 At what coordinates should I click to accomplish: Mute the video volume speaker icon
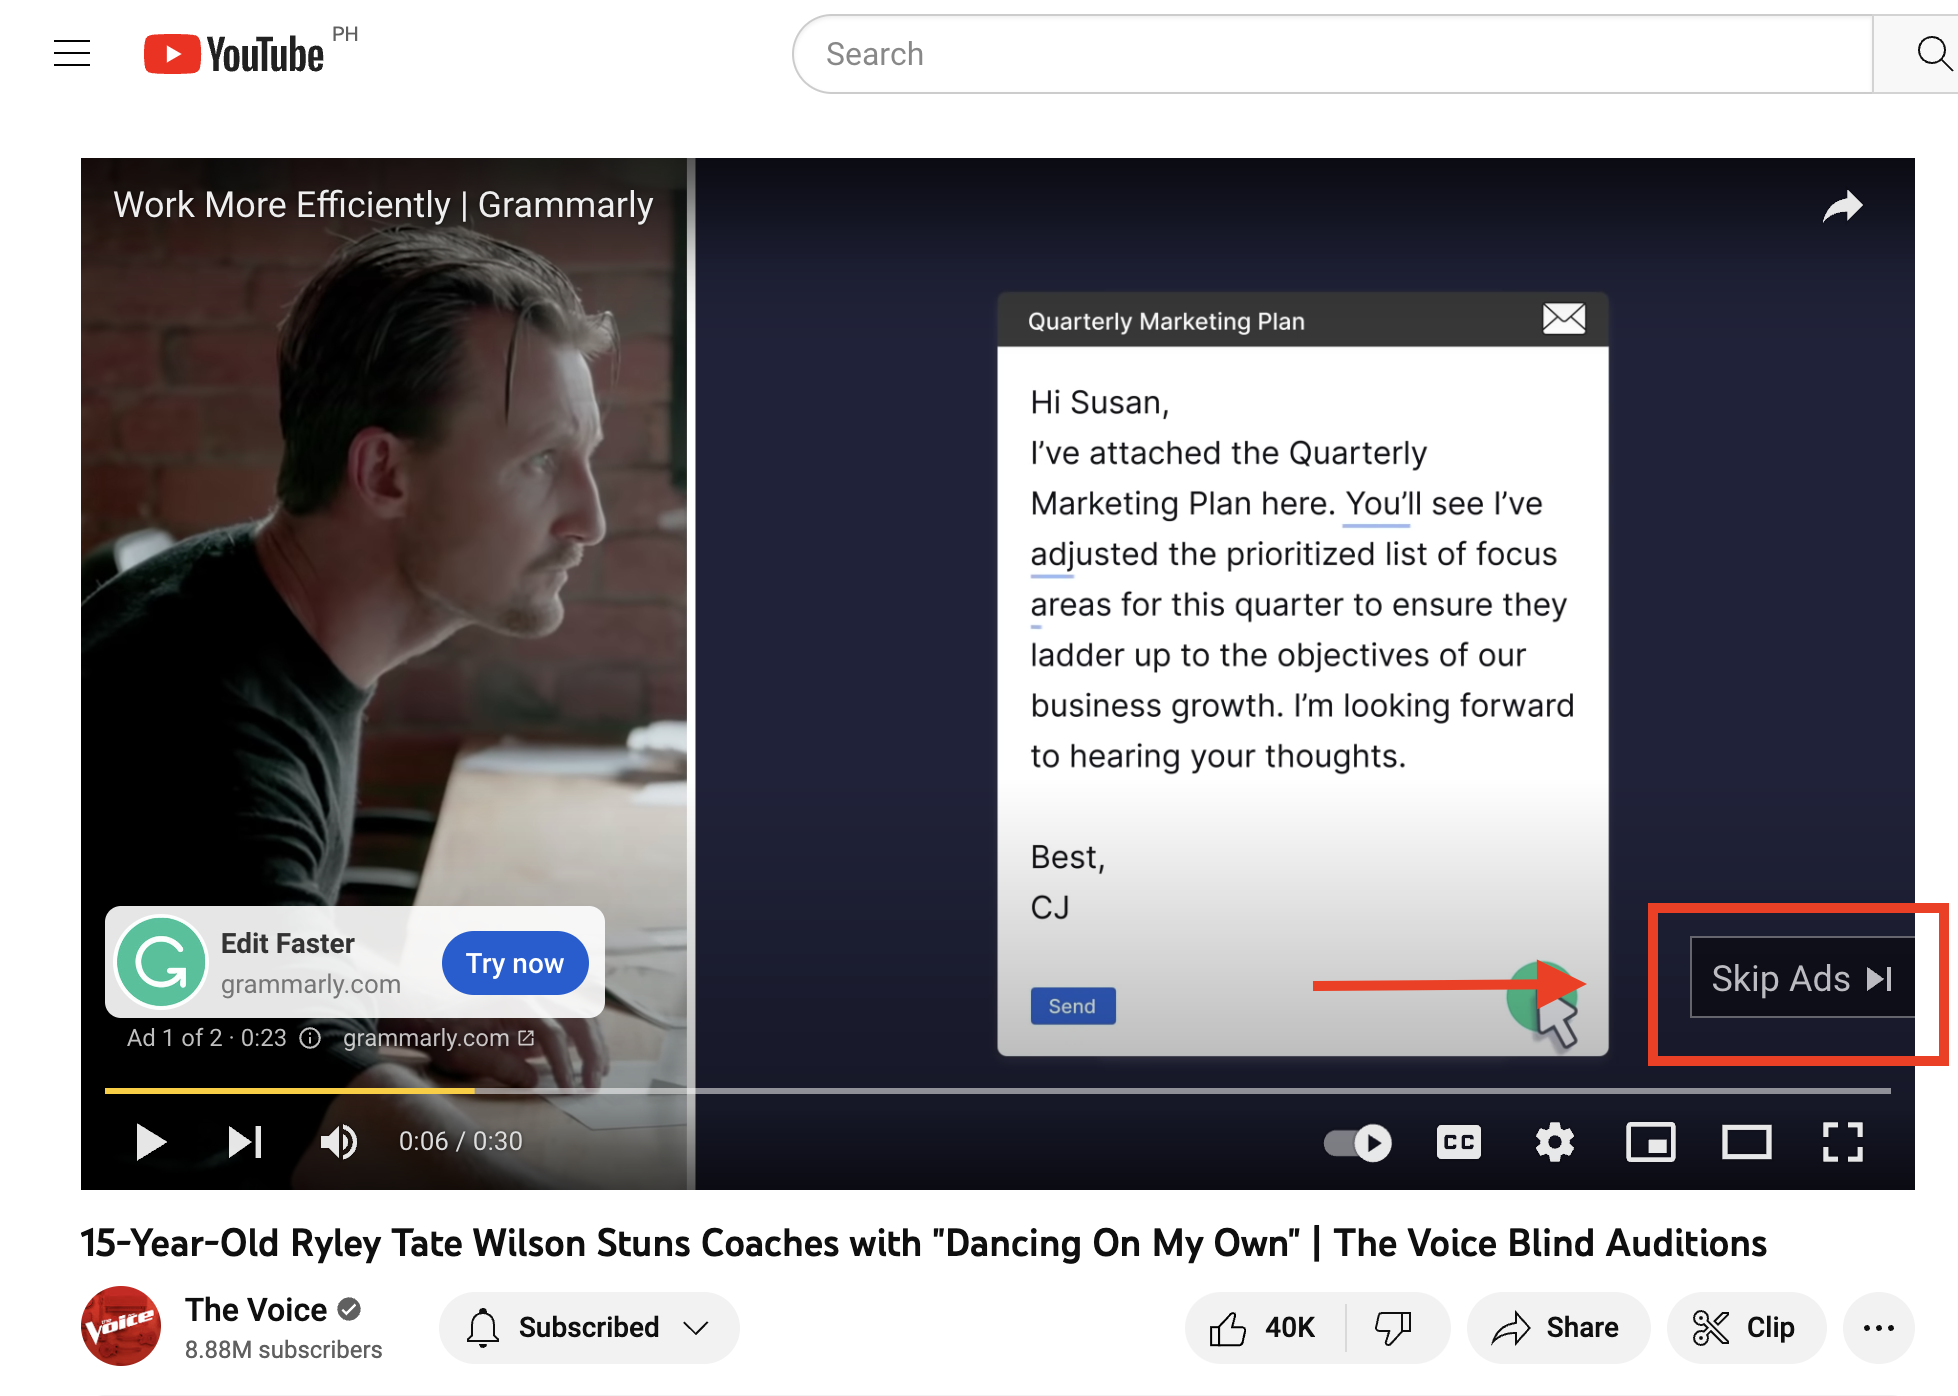[x=339, y=1141]
